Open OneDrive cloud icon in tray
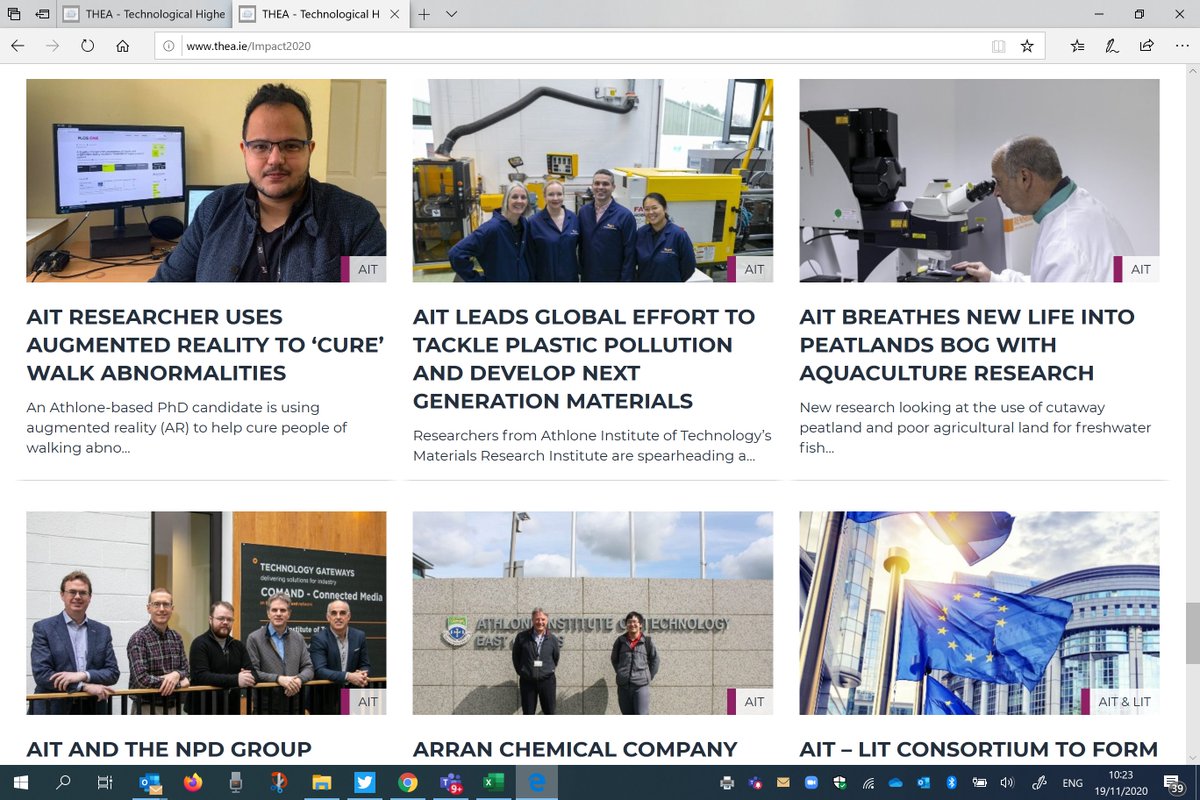Viewport: 1200px width, 800px height. [x=896, y=782]
